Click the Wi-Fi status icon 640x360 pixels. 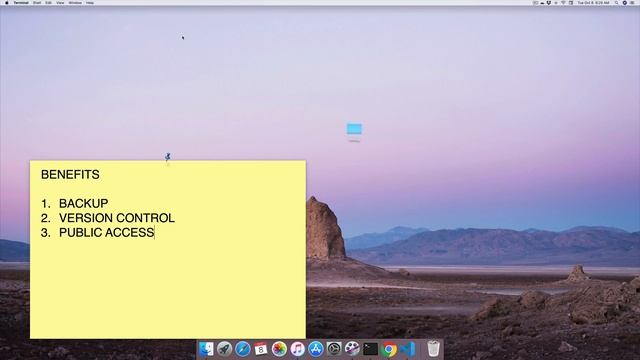pos(563,2)
